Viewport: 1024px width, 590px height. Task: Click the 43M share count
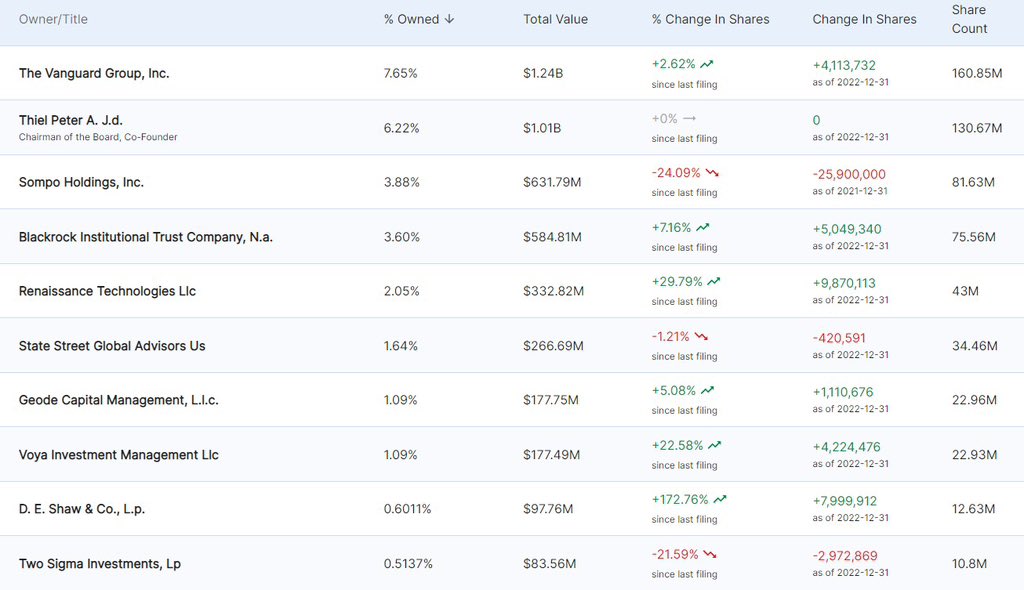click(965, 291)
